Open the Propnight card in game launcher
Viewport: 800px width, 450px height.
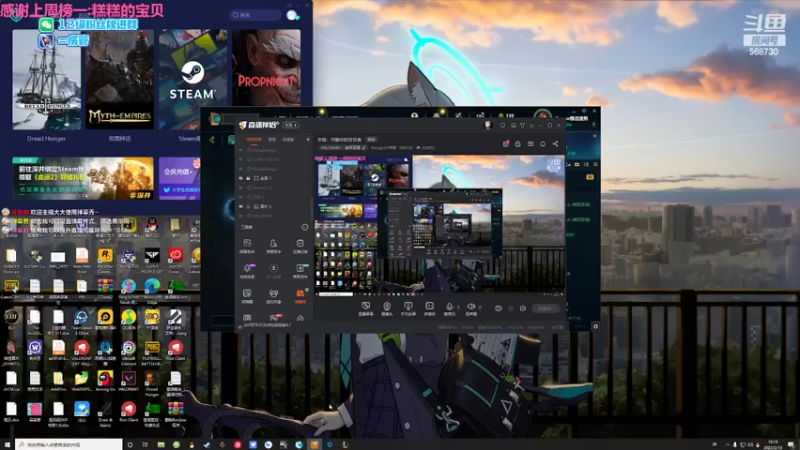pos(266,67)
